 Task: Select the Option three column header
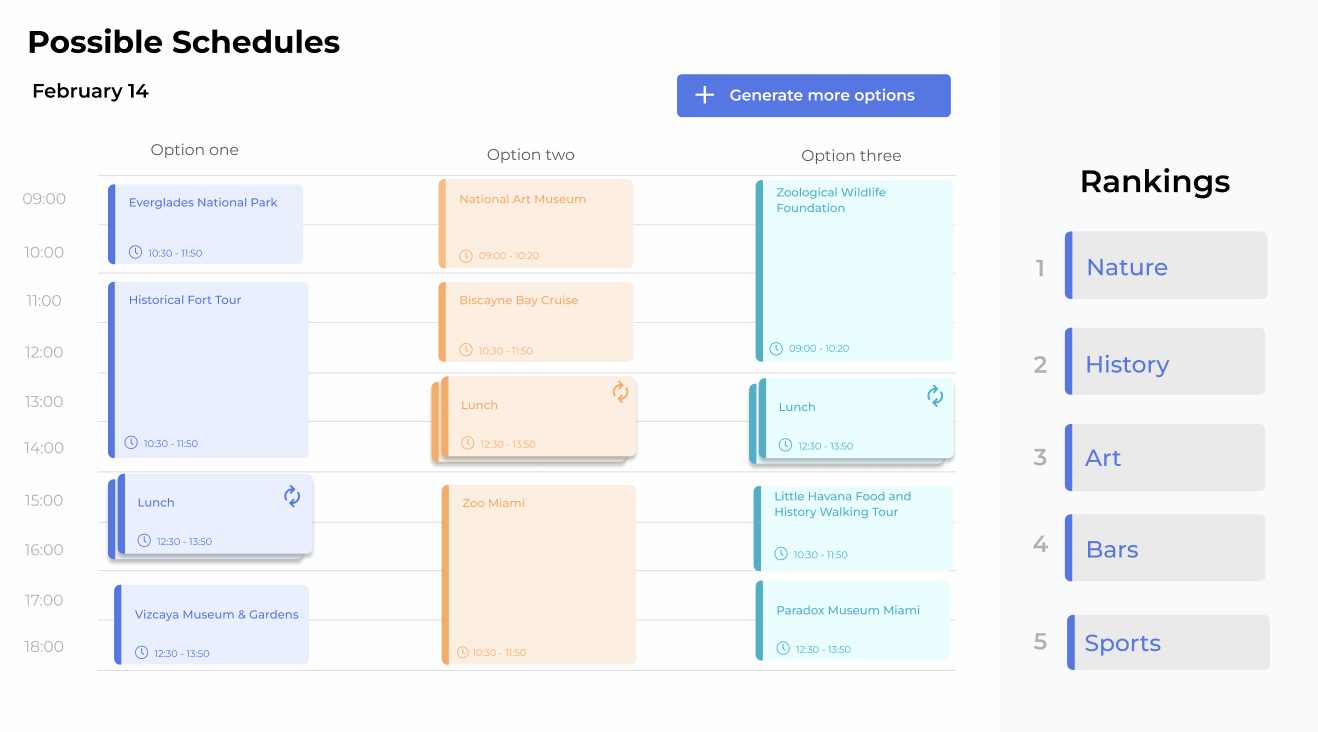pos(851,156)
